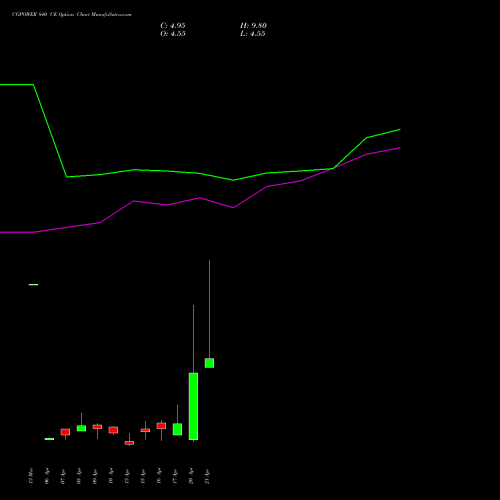Click the open value O: 4.55
500x500 pixels.
click(x=173, y=34)
